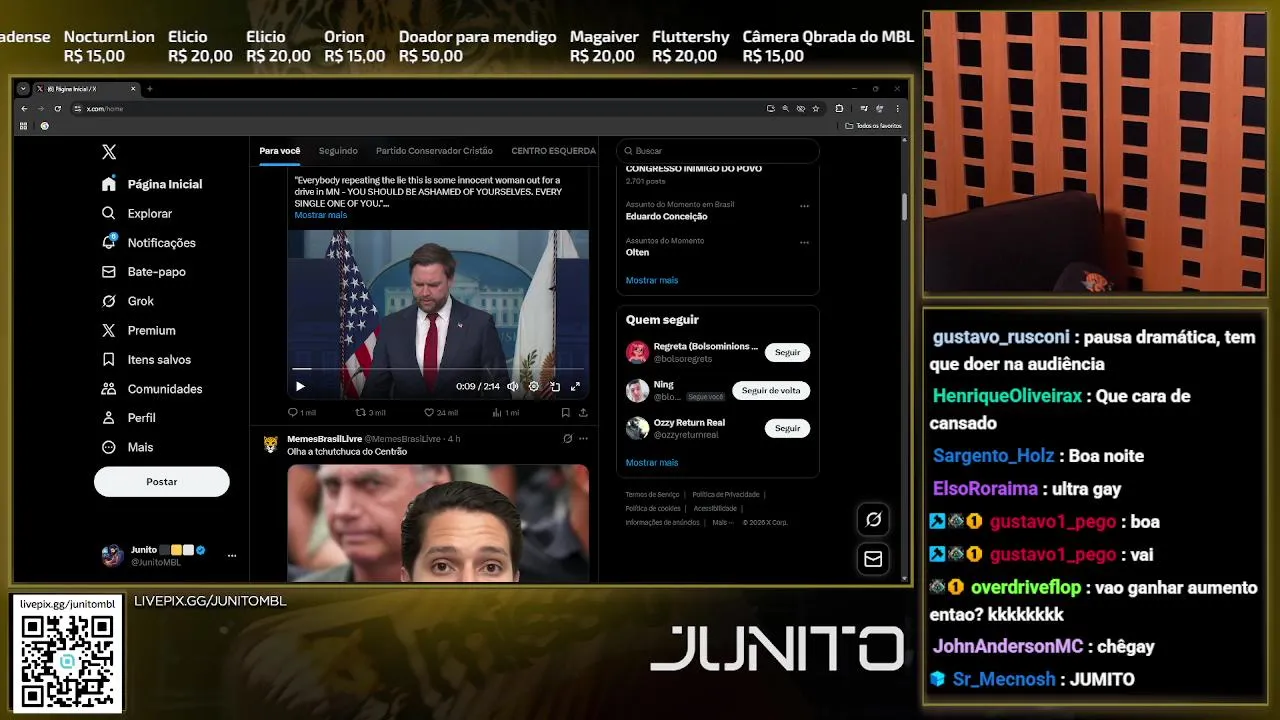Screen dimensions: 1280x720
Task: Open Premium in the sidebar
Action: pyautogui.click(x=138, y=330)
